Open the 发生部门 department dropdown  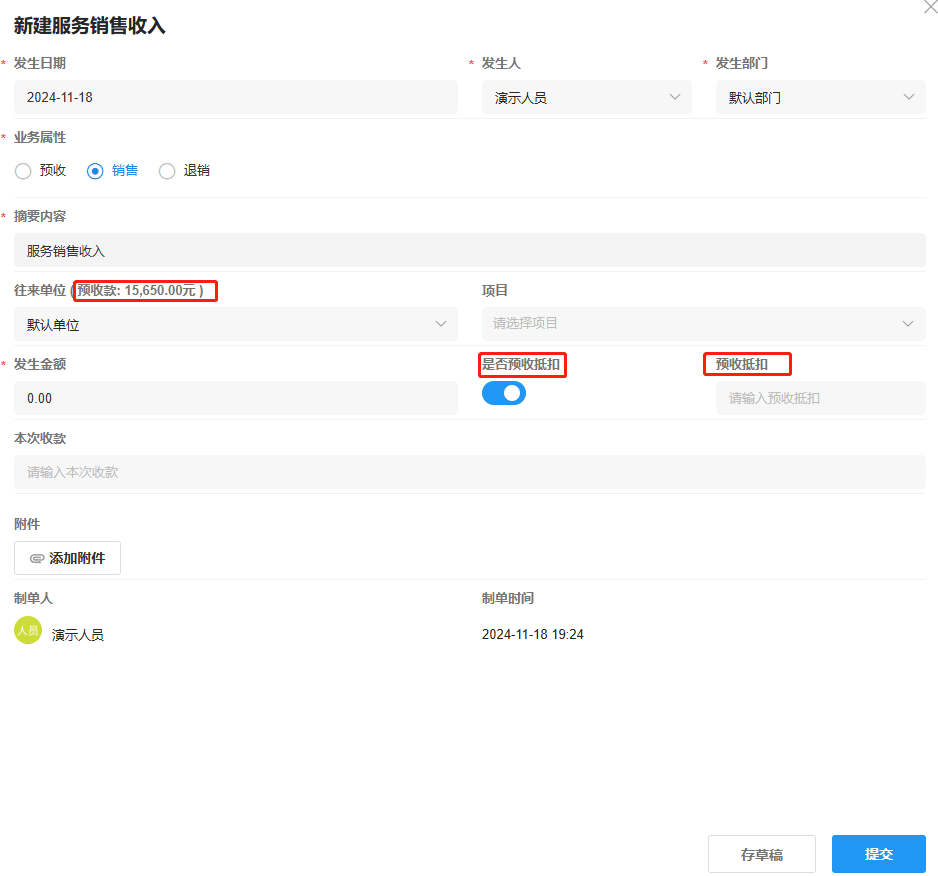tap(908, 97)
